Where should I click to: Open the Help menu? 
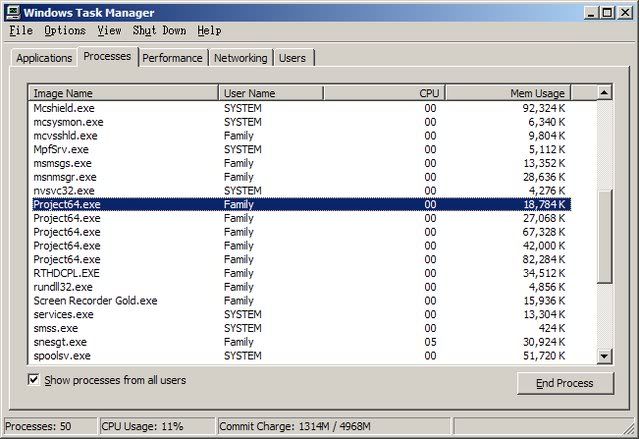click(x=209, y=31)
